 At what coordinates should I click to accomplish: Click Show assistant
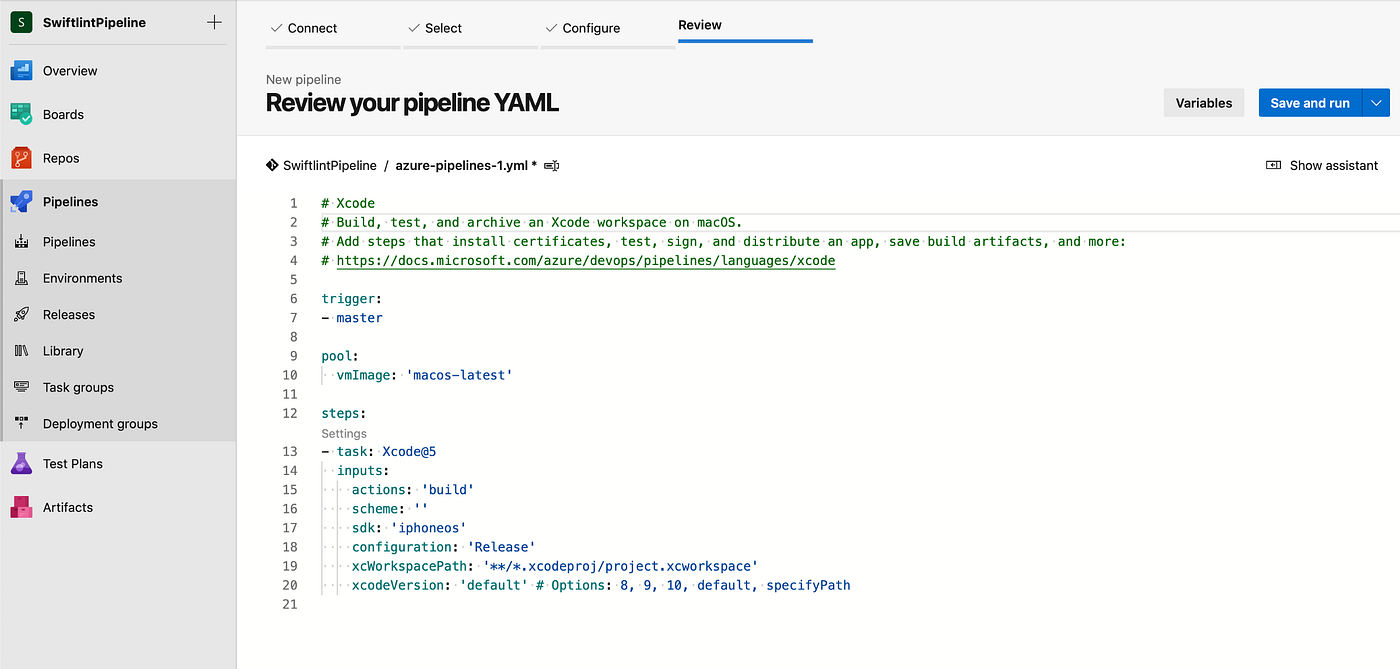click(1322, 166)
